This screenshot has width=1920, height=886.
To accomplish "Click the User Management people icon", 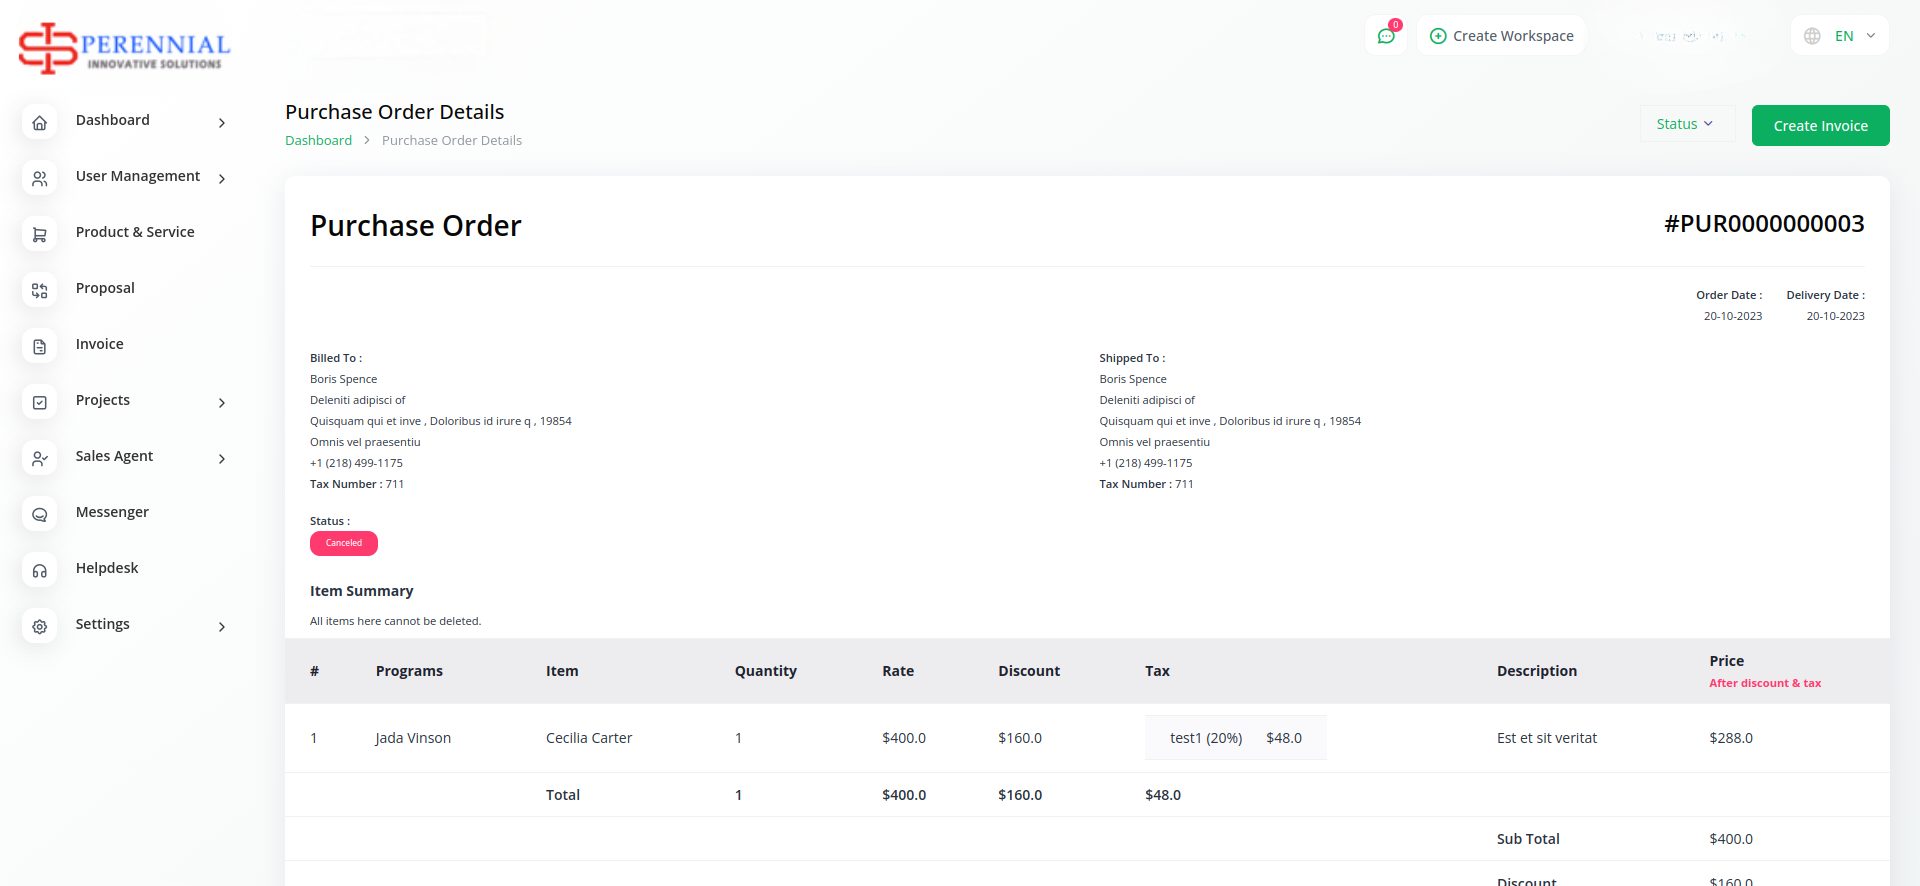I will coord(40,179).
